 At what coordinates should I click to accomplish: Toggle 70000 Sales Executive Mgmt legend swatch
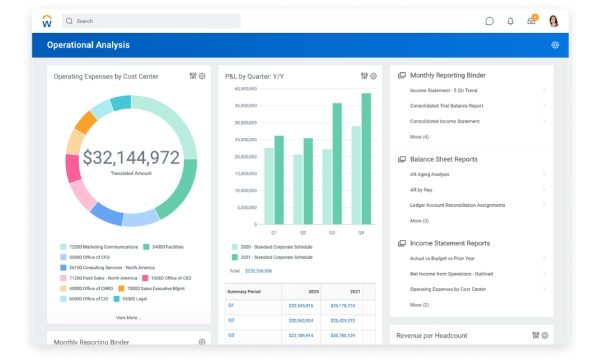point(121,288)
